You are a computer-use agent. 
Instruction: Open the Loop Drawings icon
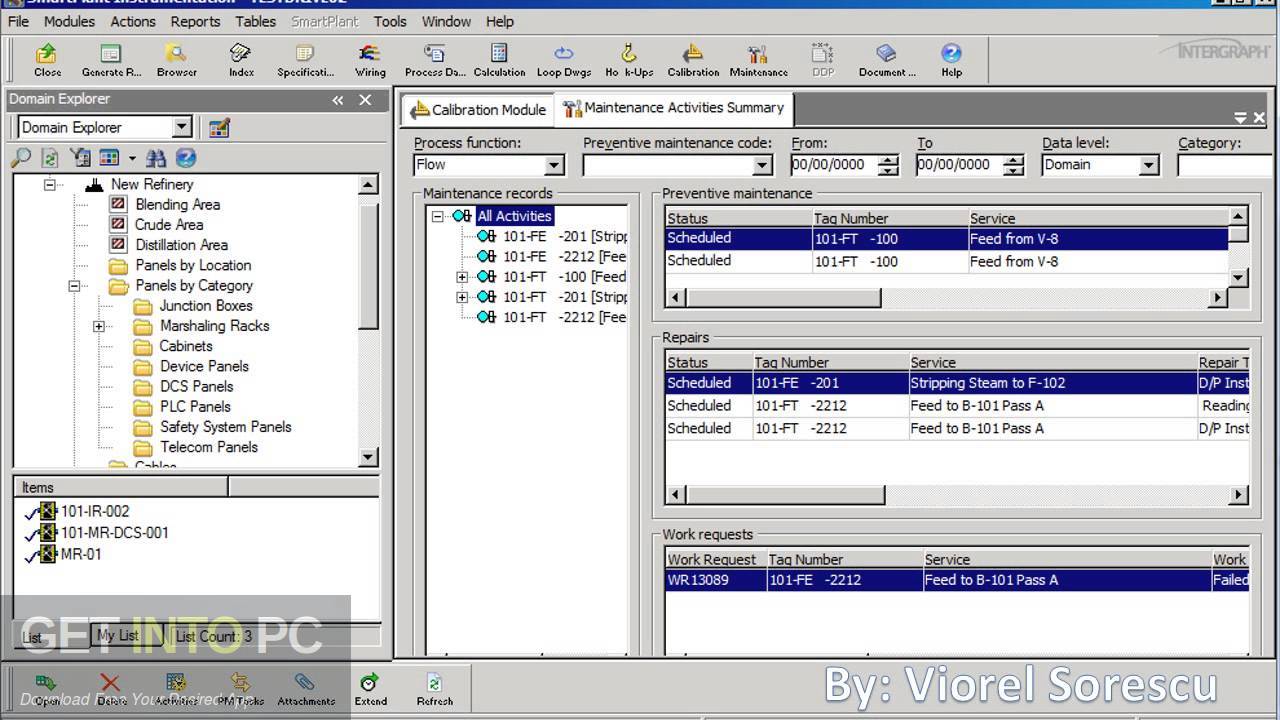(563, 60)
